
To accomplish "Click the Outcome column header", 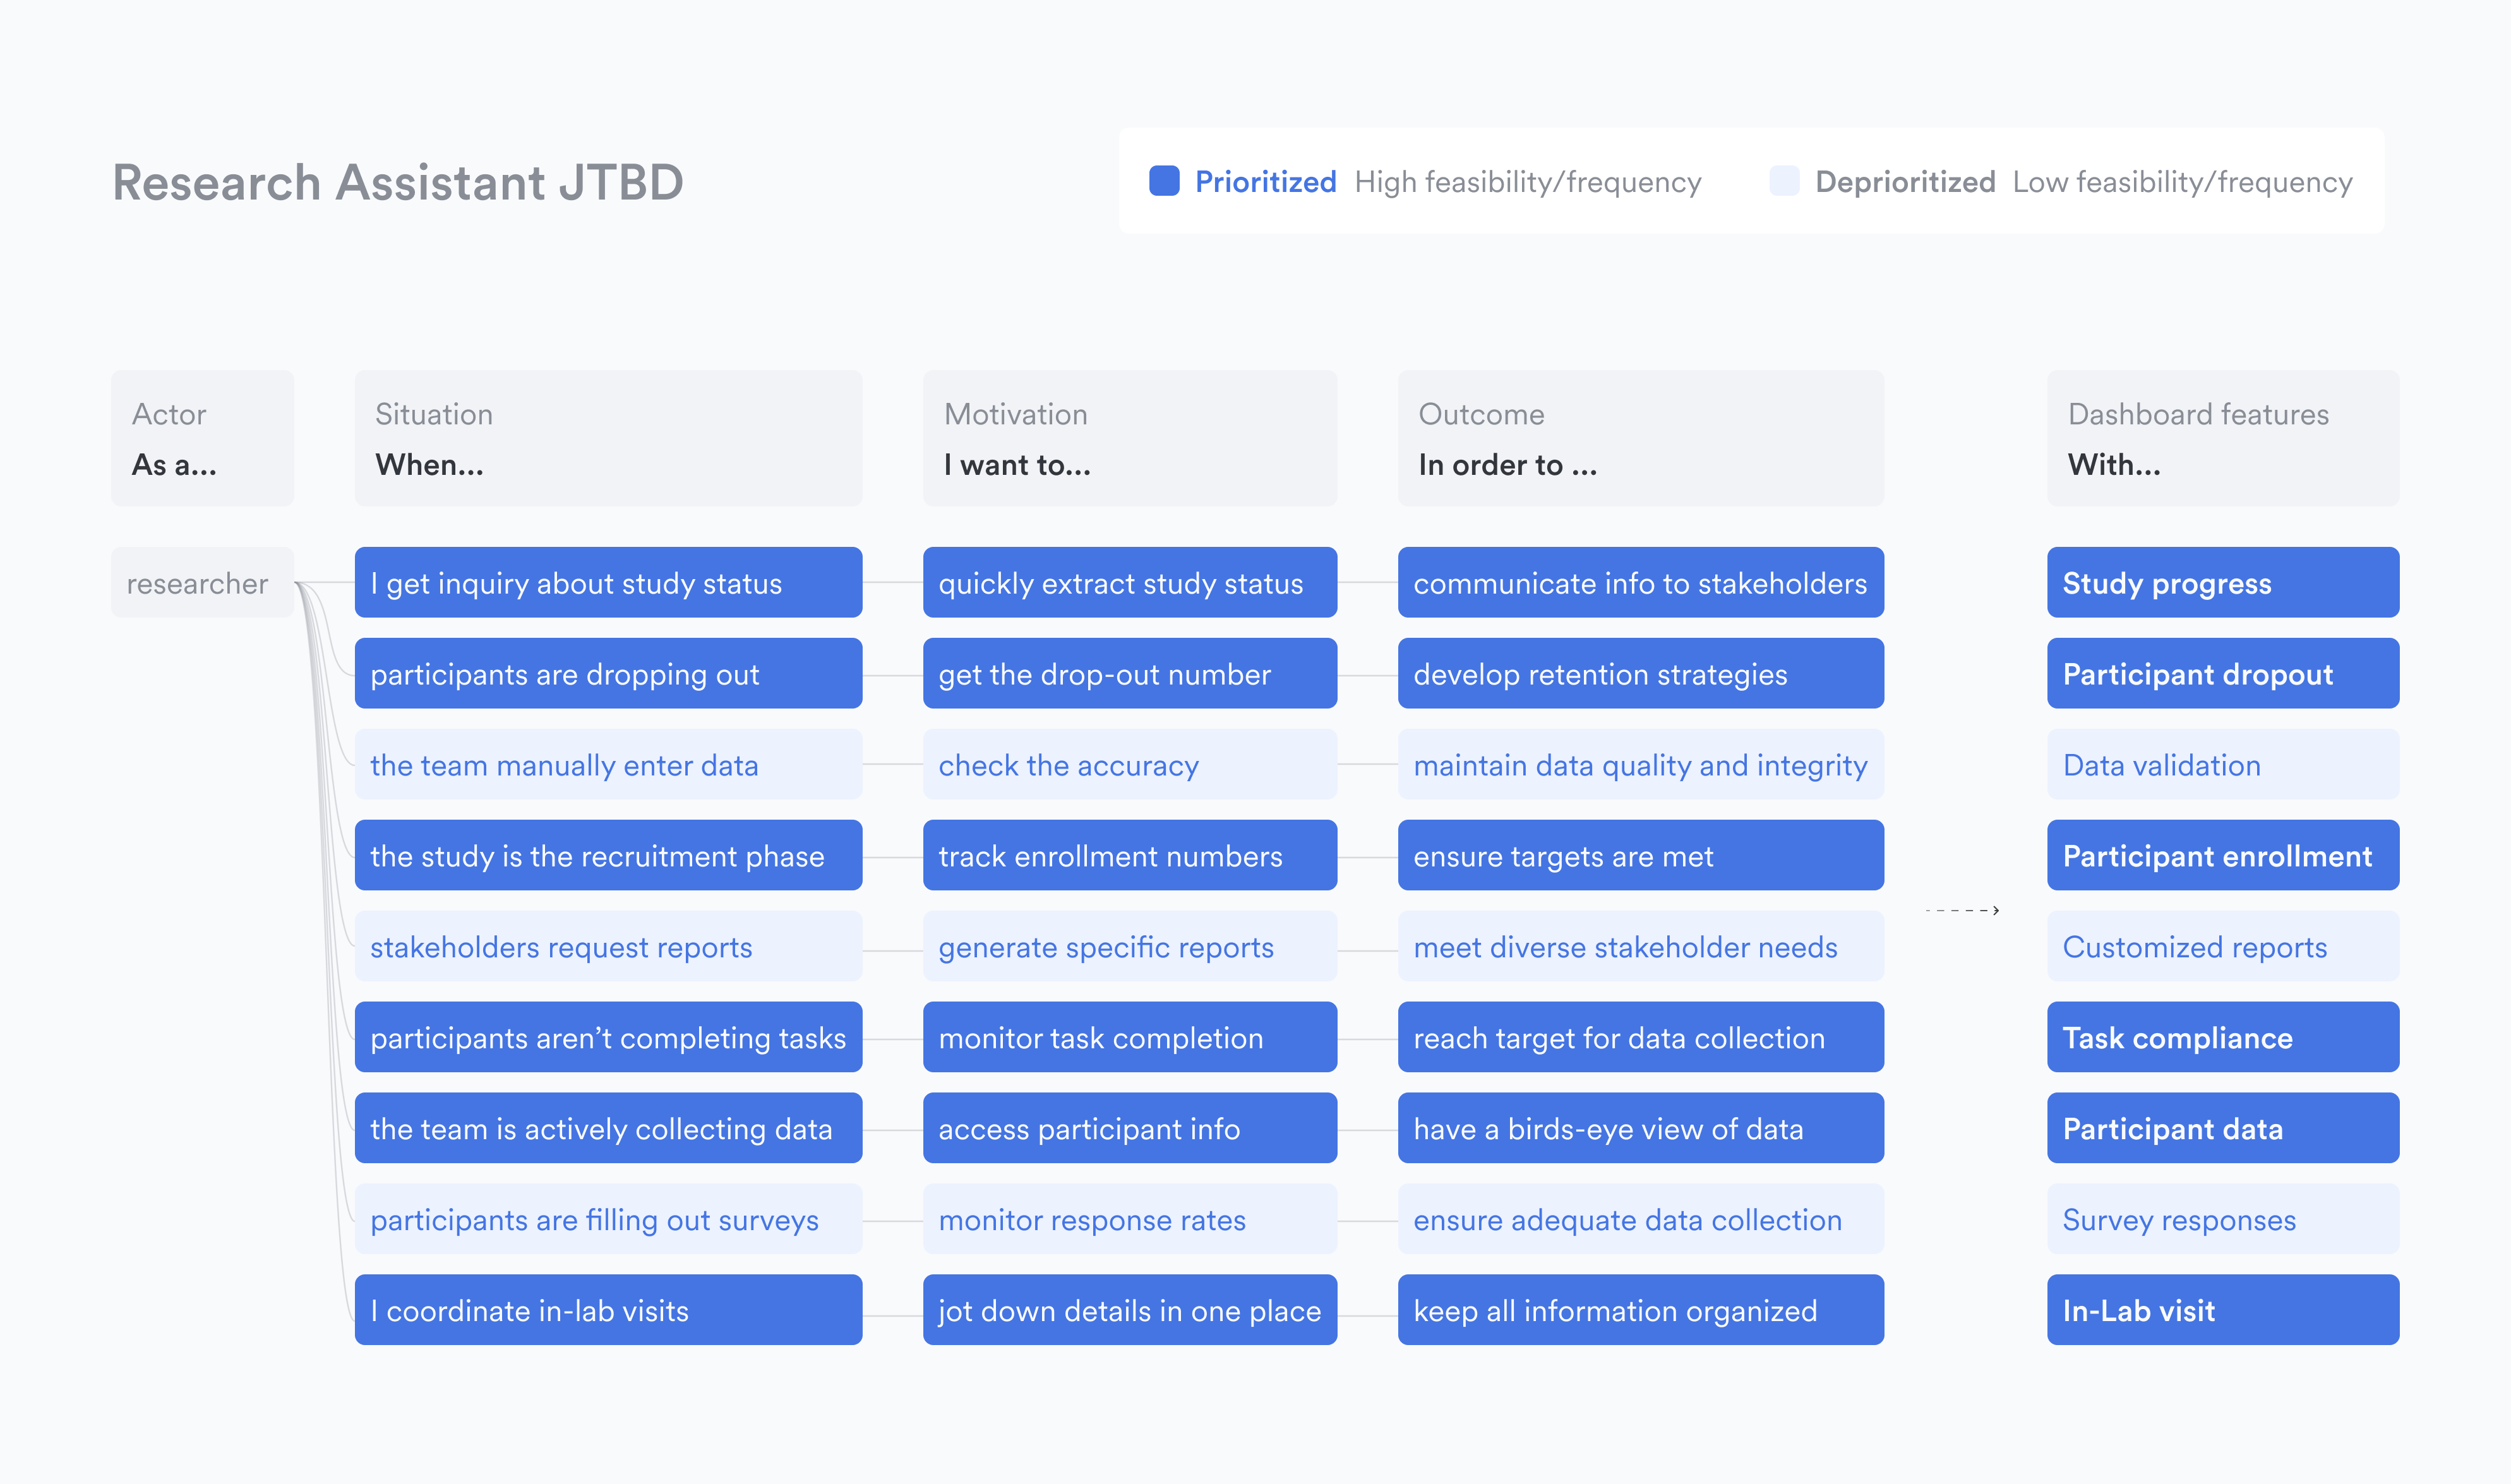I will pos(1640,438).
